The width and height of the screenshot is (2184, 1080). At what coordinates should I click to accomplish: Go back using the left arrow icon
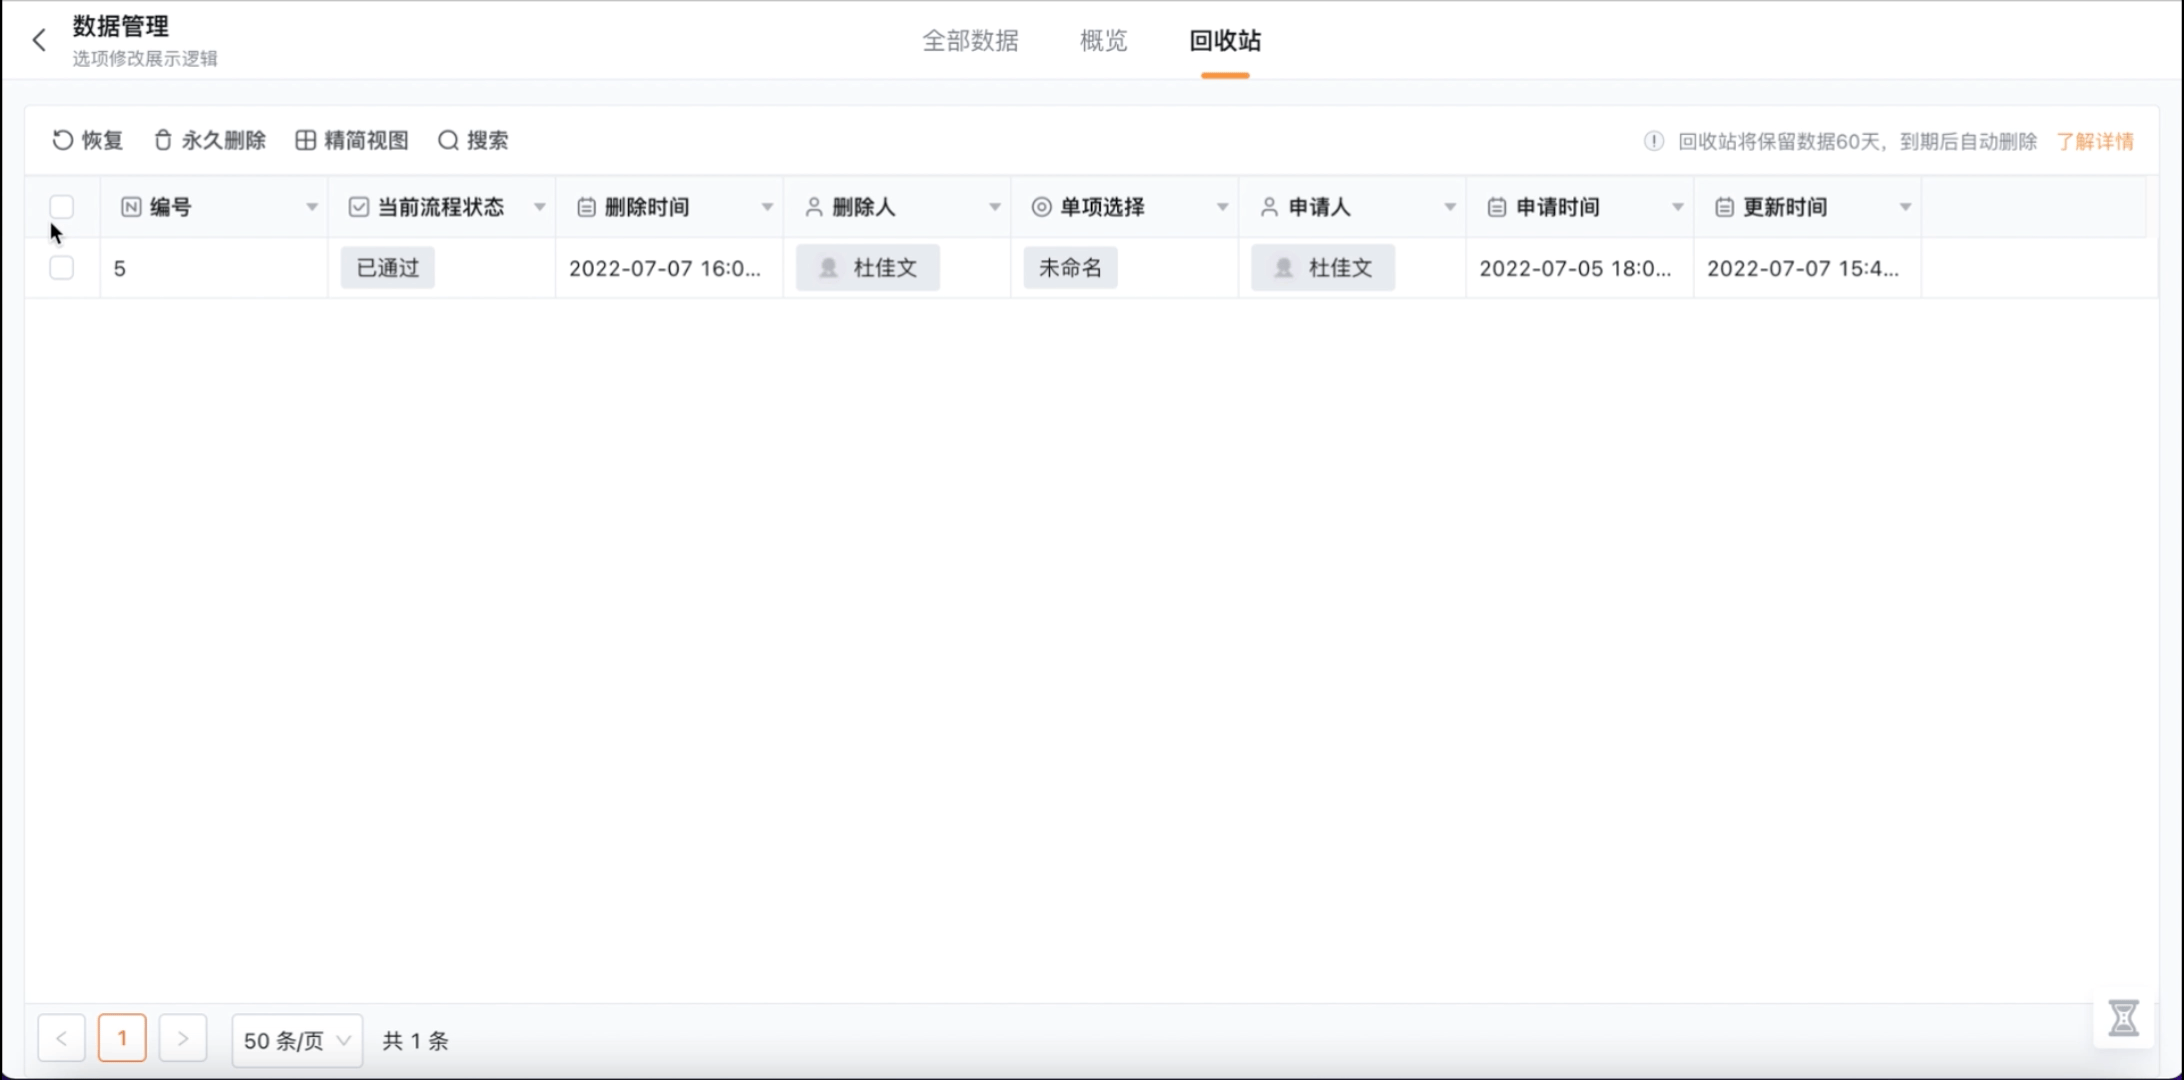tap(39, 40)
